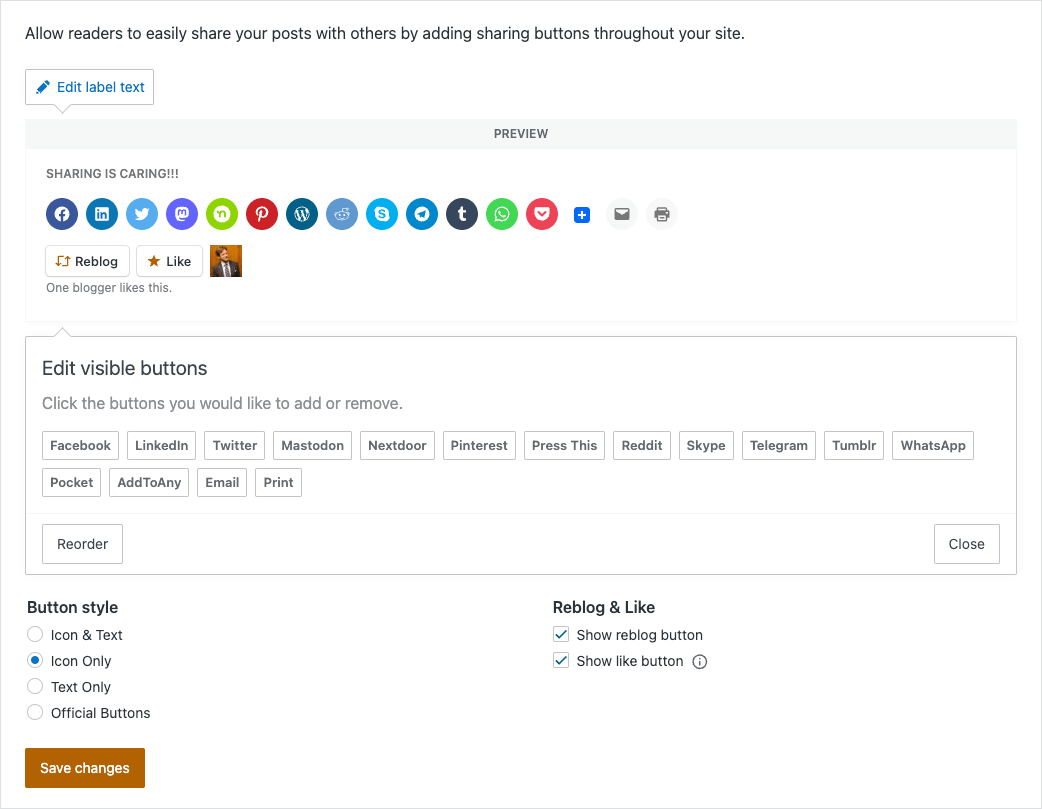Viewport: 1042px width, 809px height.
Task: Toggle the Show like button checkbox
Action: click(561, 661)
